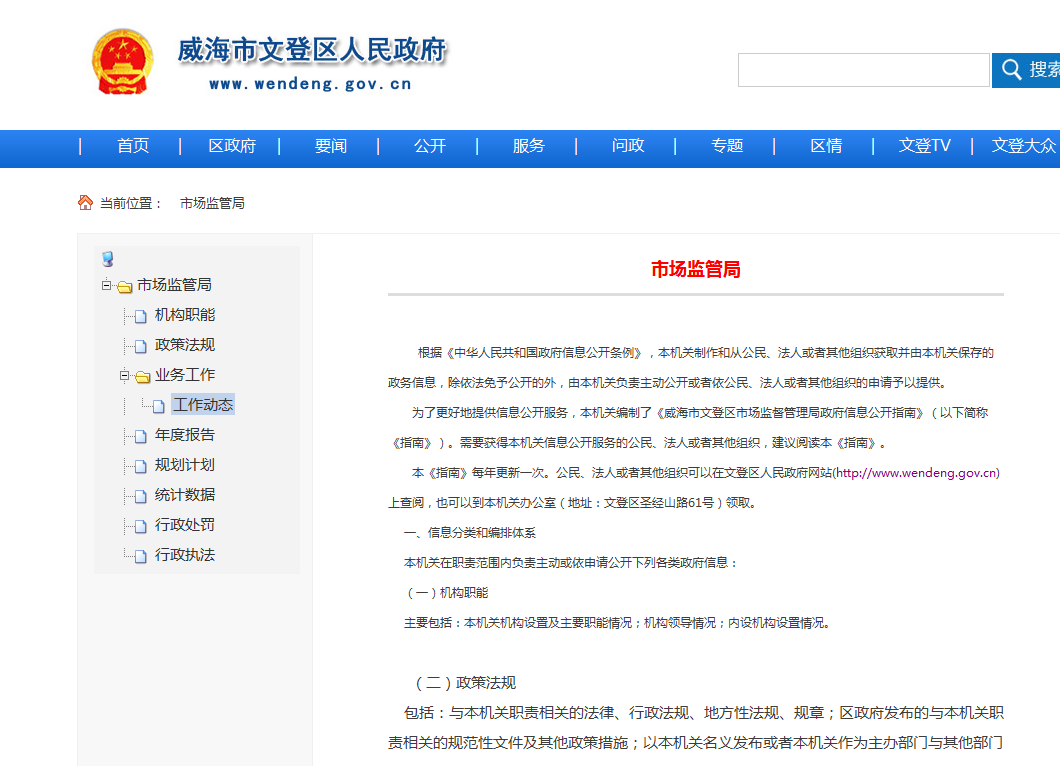The width and height of the screenshot is (1060, 766).
Task: Open 服务 in navigation bar
Action: 529,146
